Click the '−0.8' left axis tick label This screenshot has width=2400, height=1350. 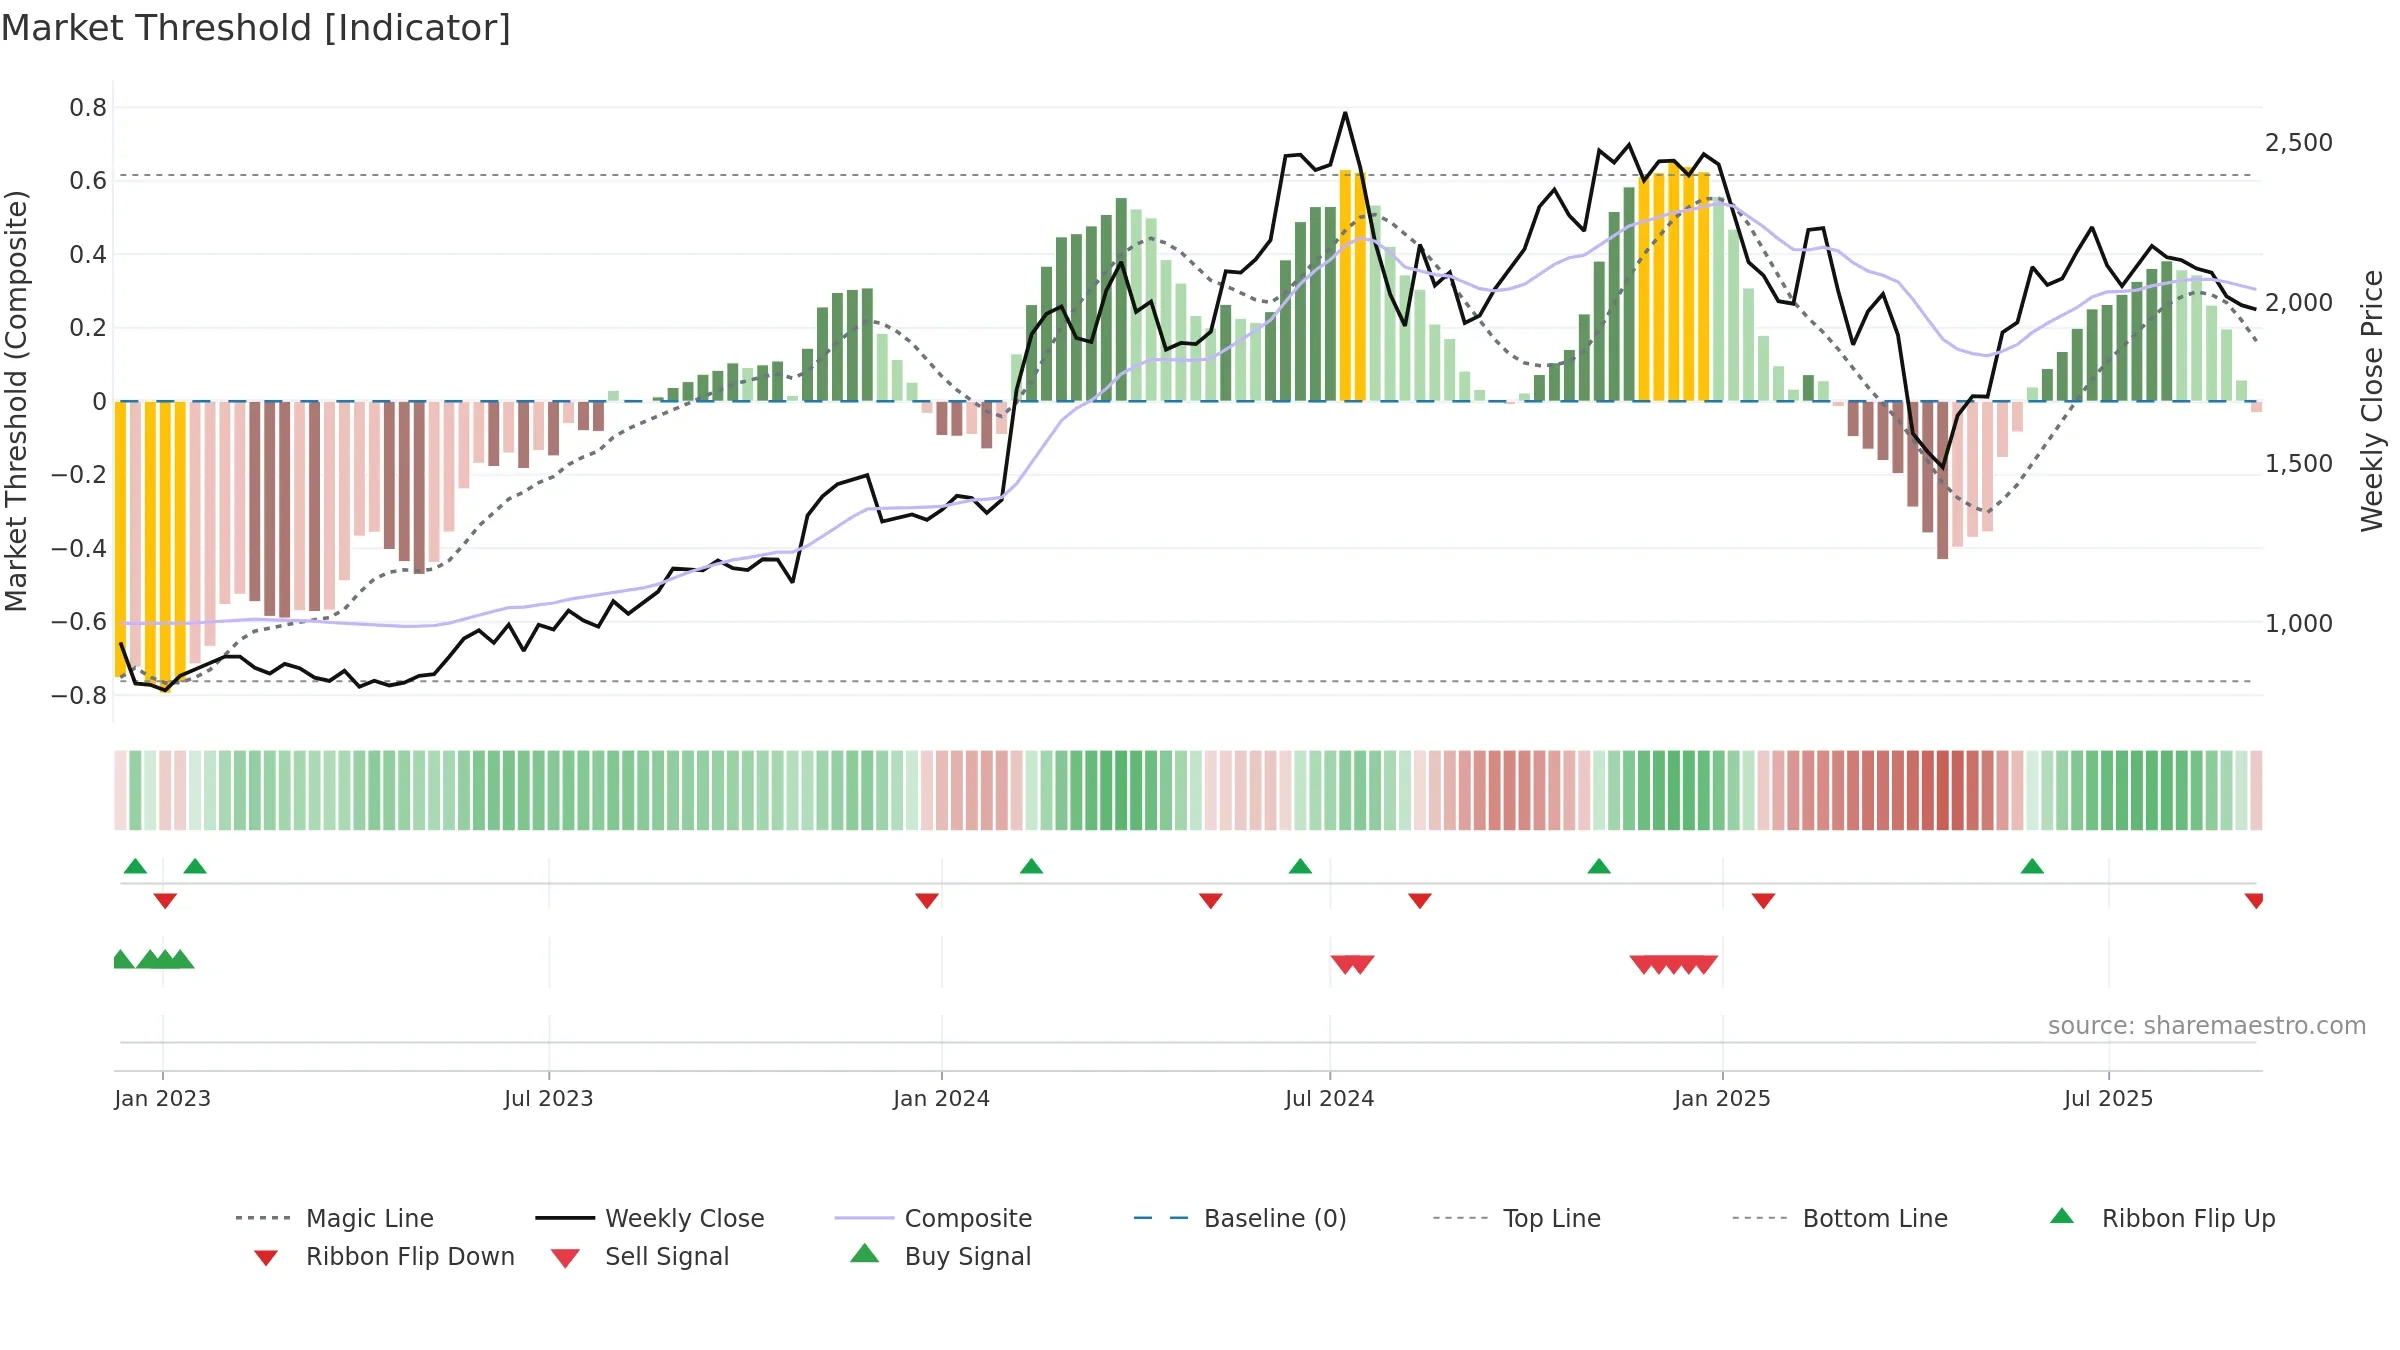pyautogui.click(x=79, y=695)
